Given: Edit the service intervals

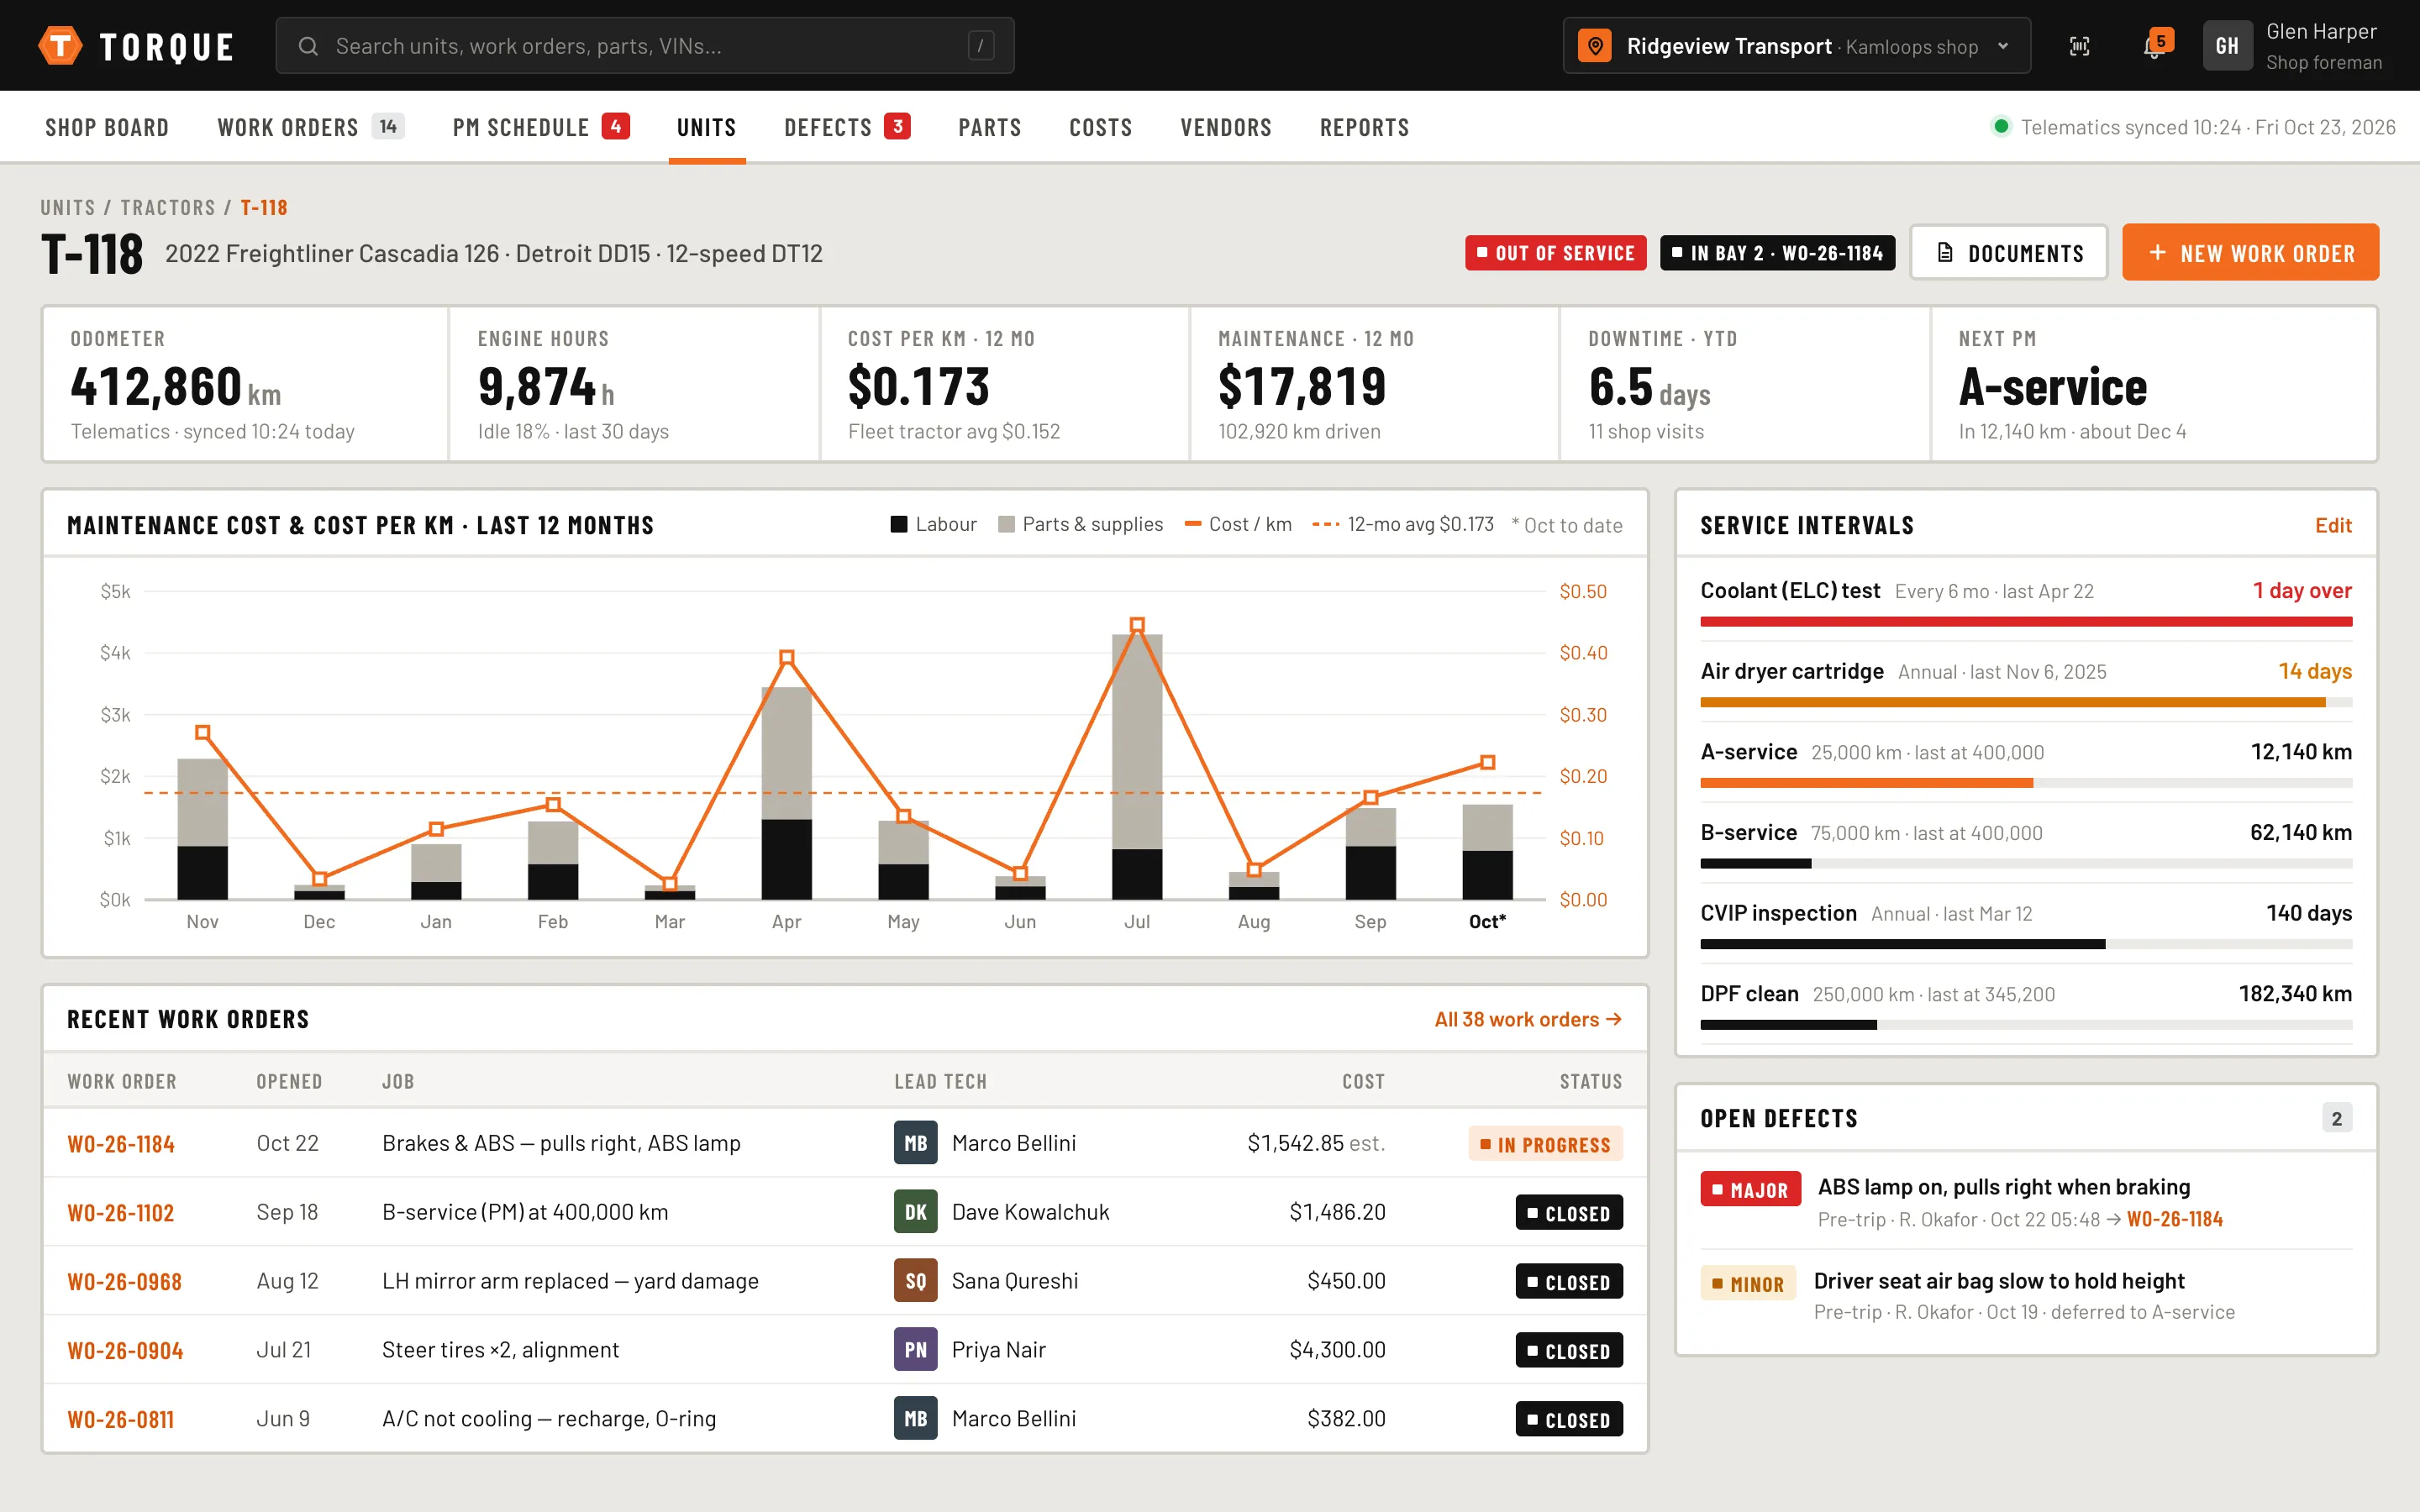Looking at the screenshot, I should pos(2333,525).
